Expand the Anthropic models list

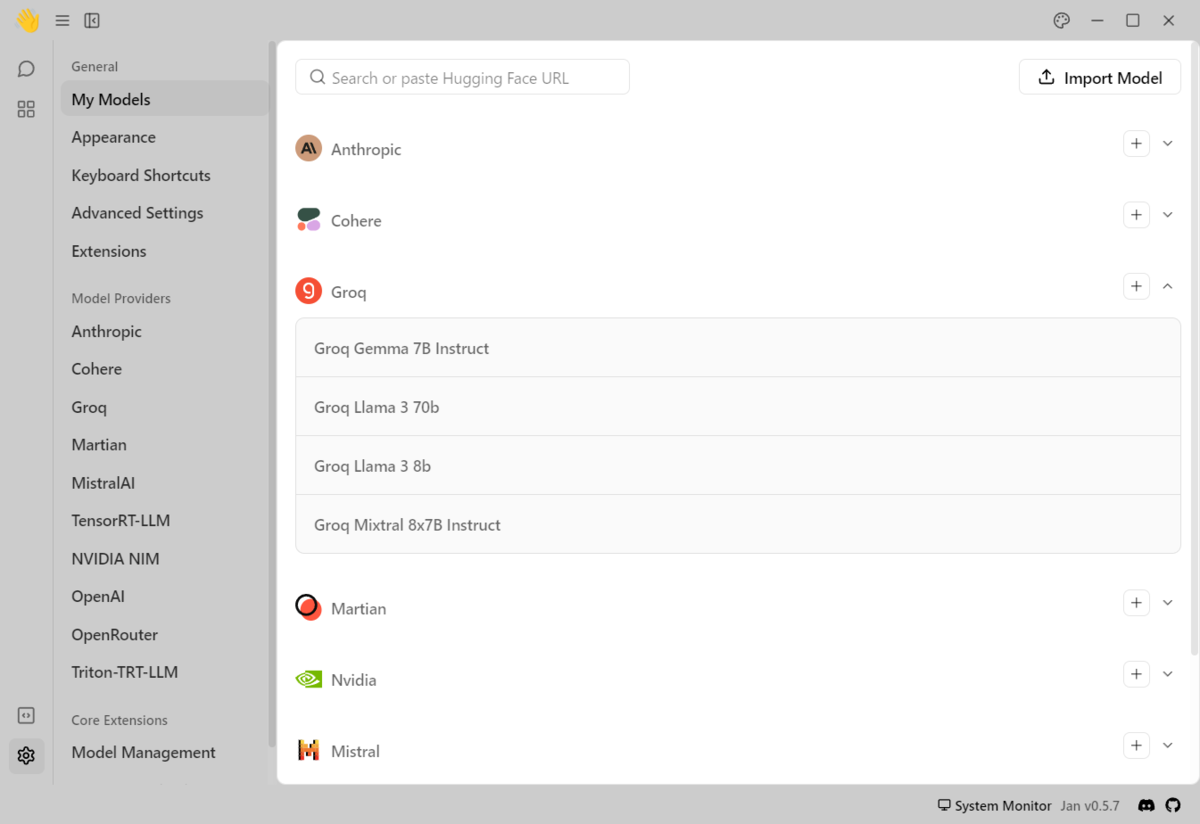click(1167, 144)
